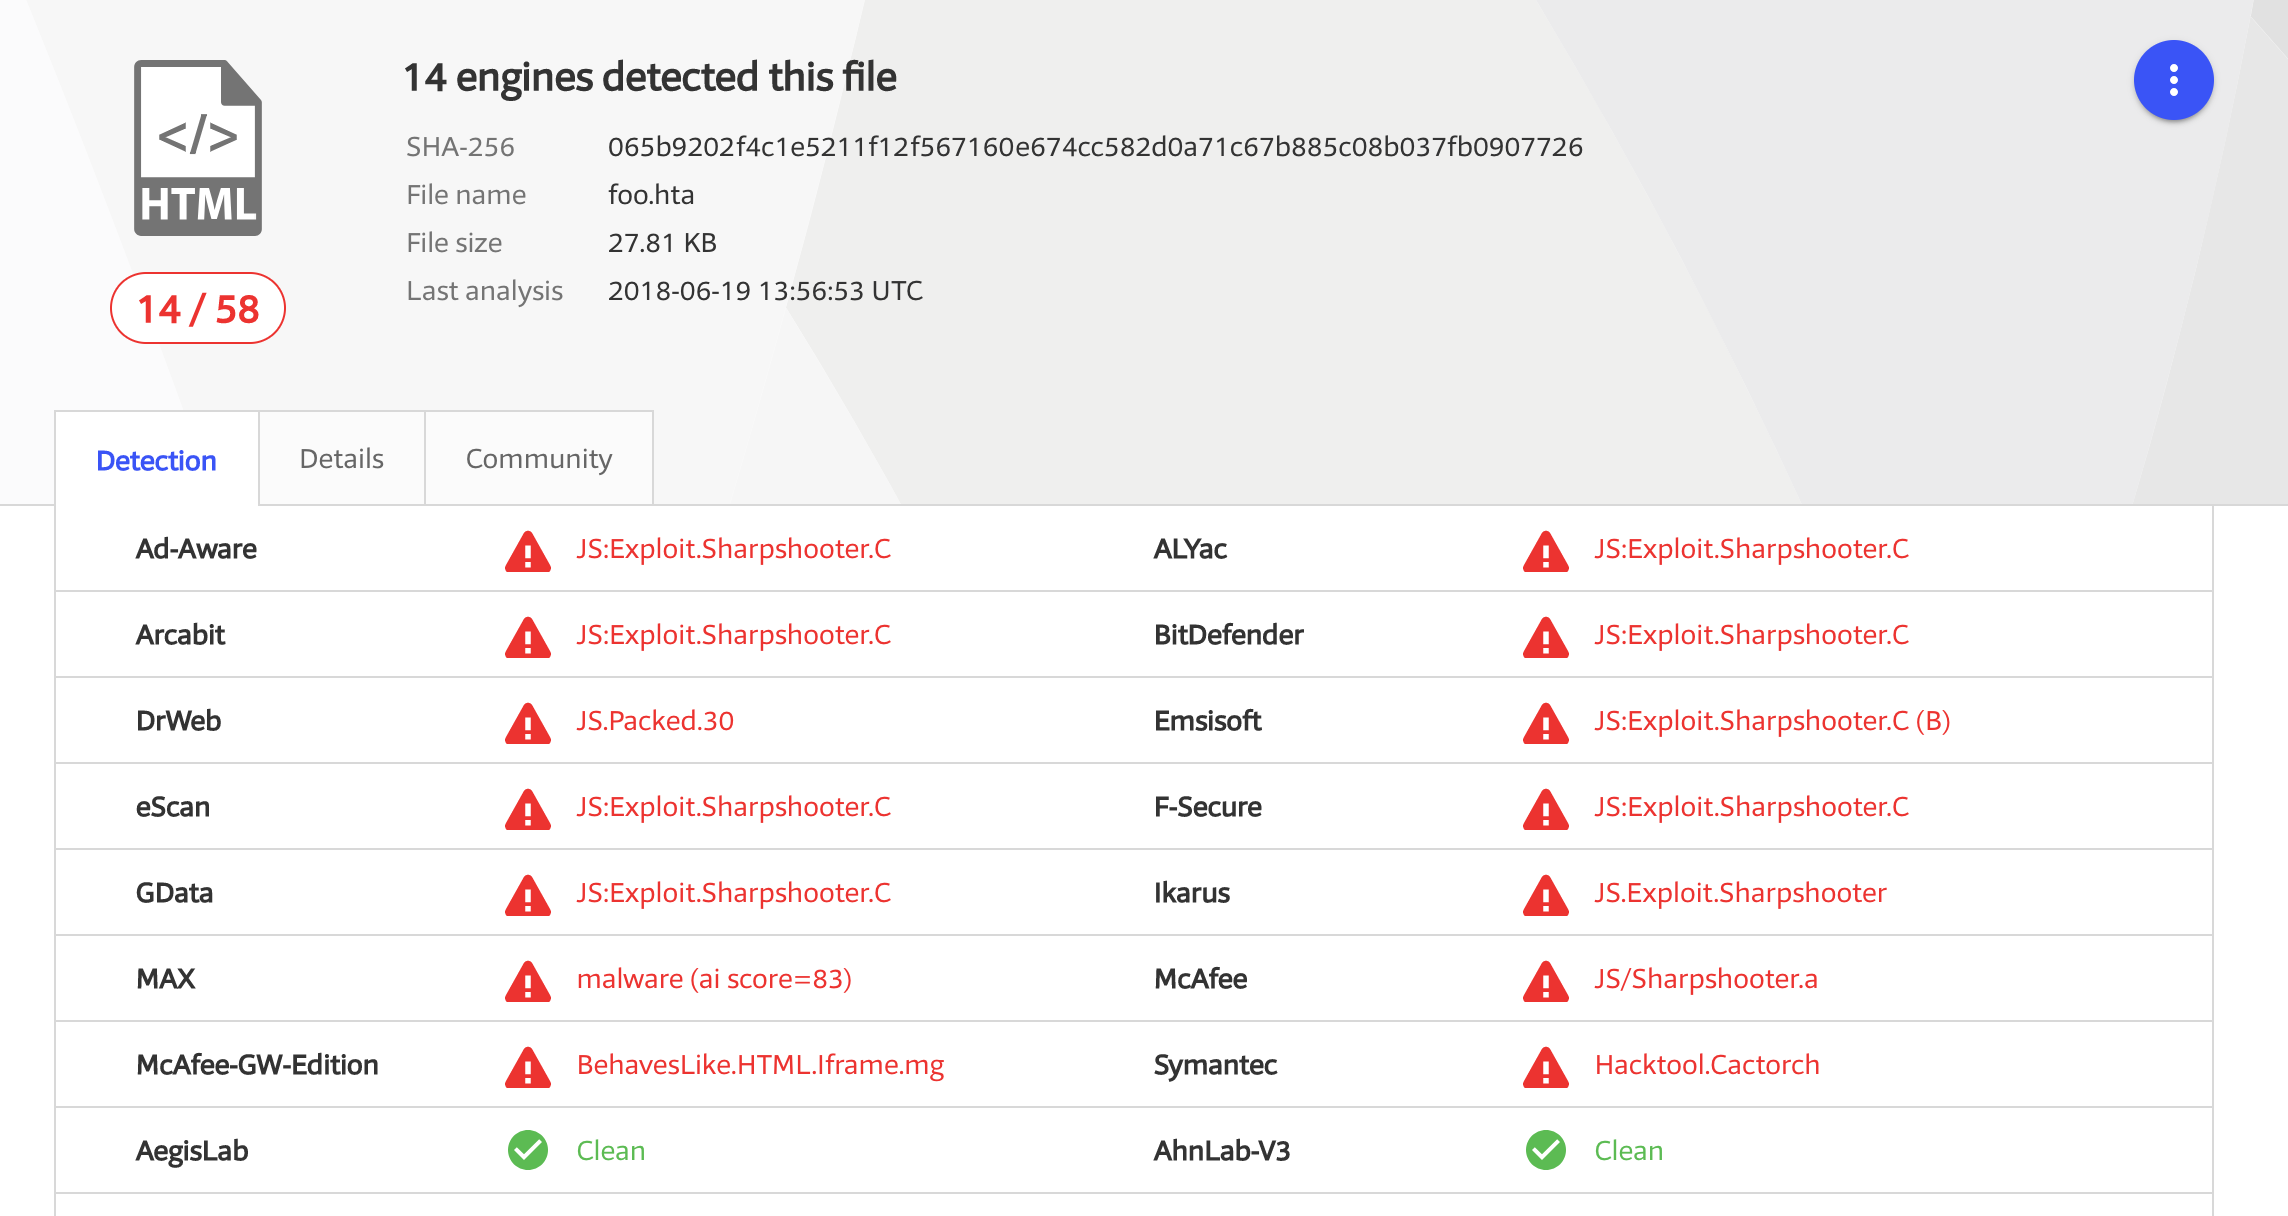Open the Community tab
This screenshot has width=2288, height=1216.
coord(539,458)
